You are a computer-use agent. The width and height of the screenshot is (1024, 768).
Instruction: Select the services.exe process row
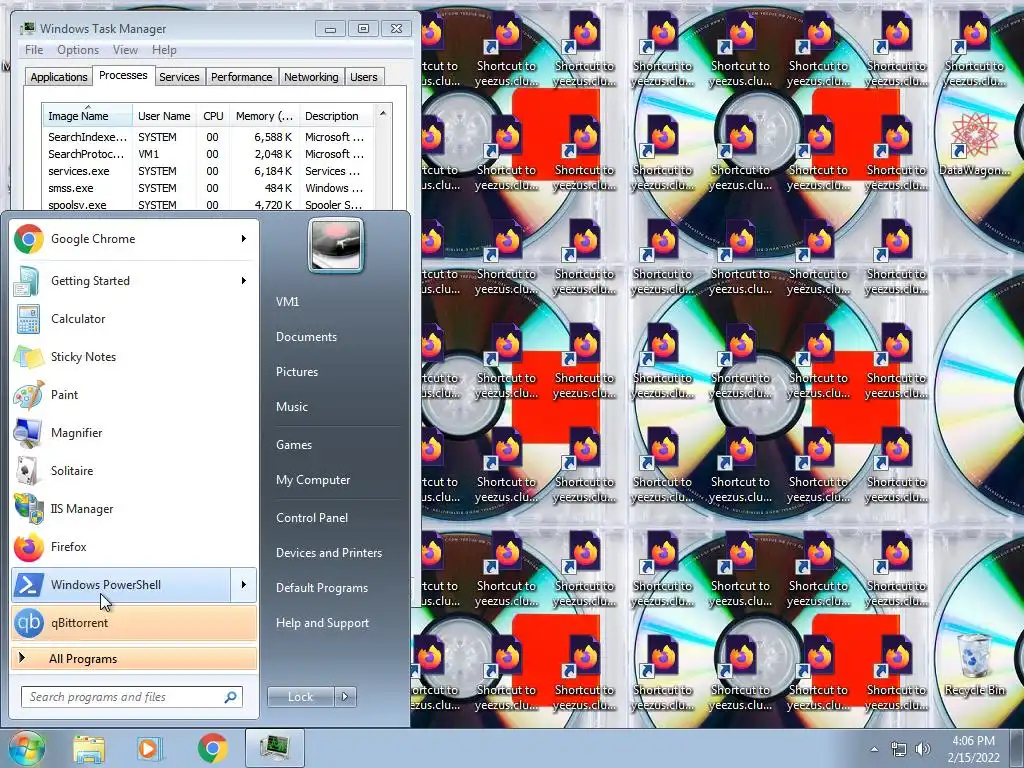tap(208, 171)
